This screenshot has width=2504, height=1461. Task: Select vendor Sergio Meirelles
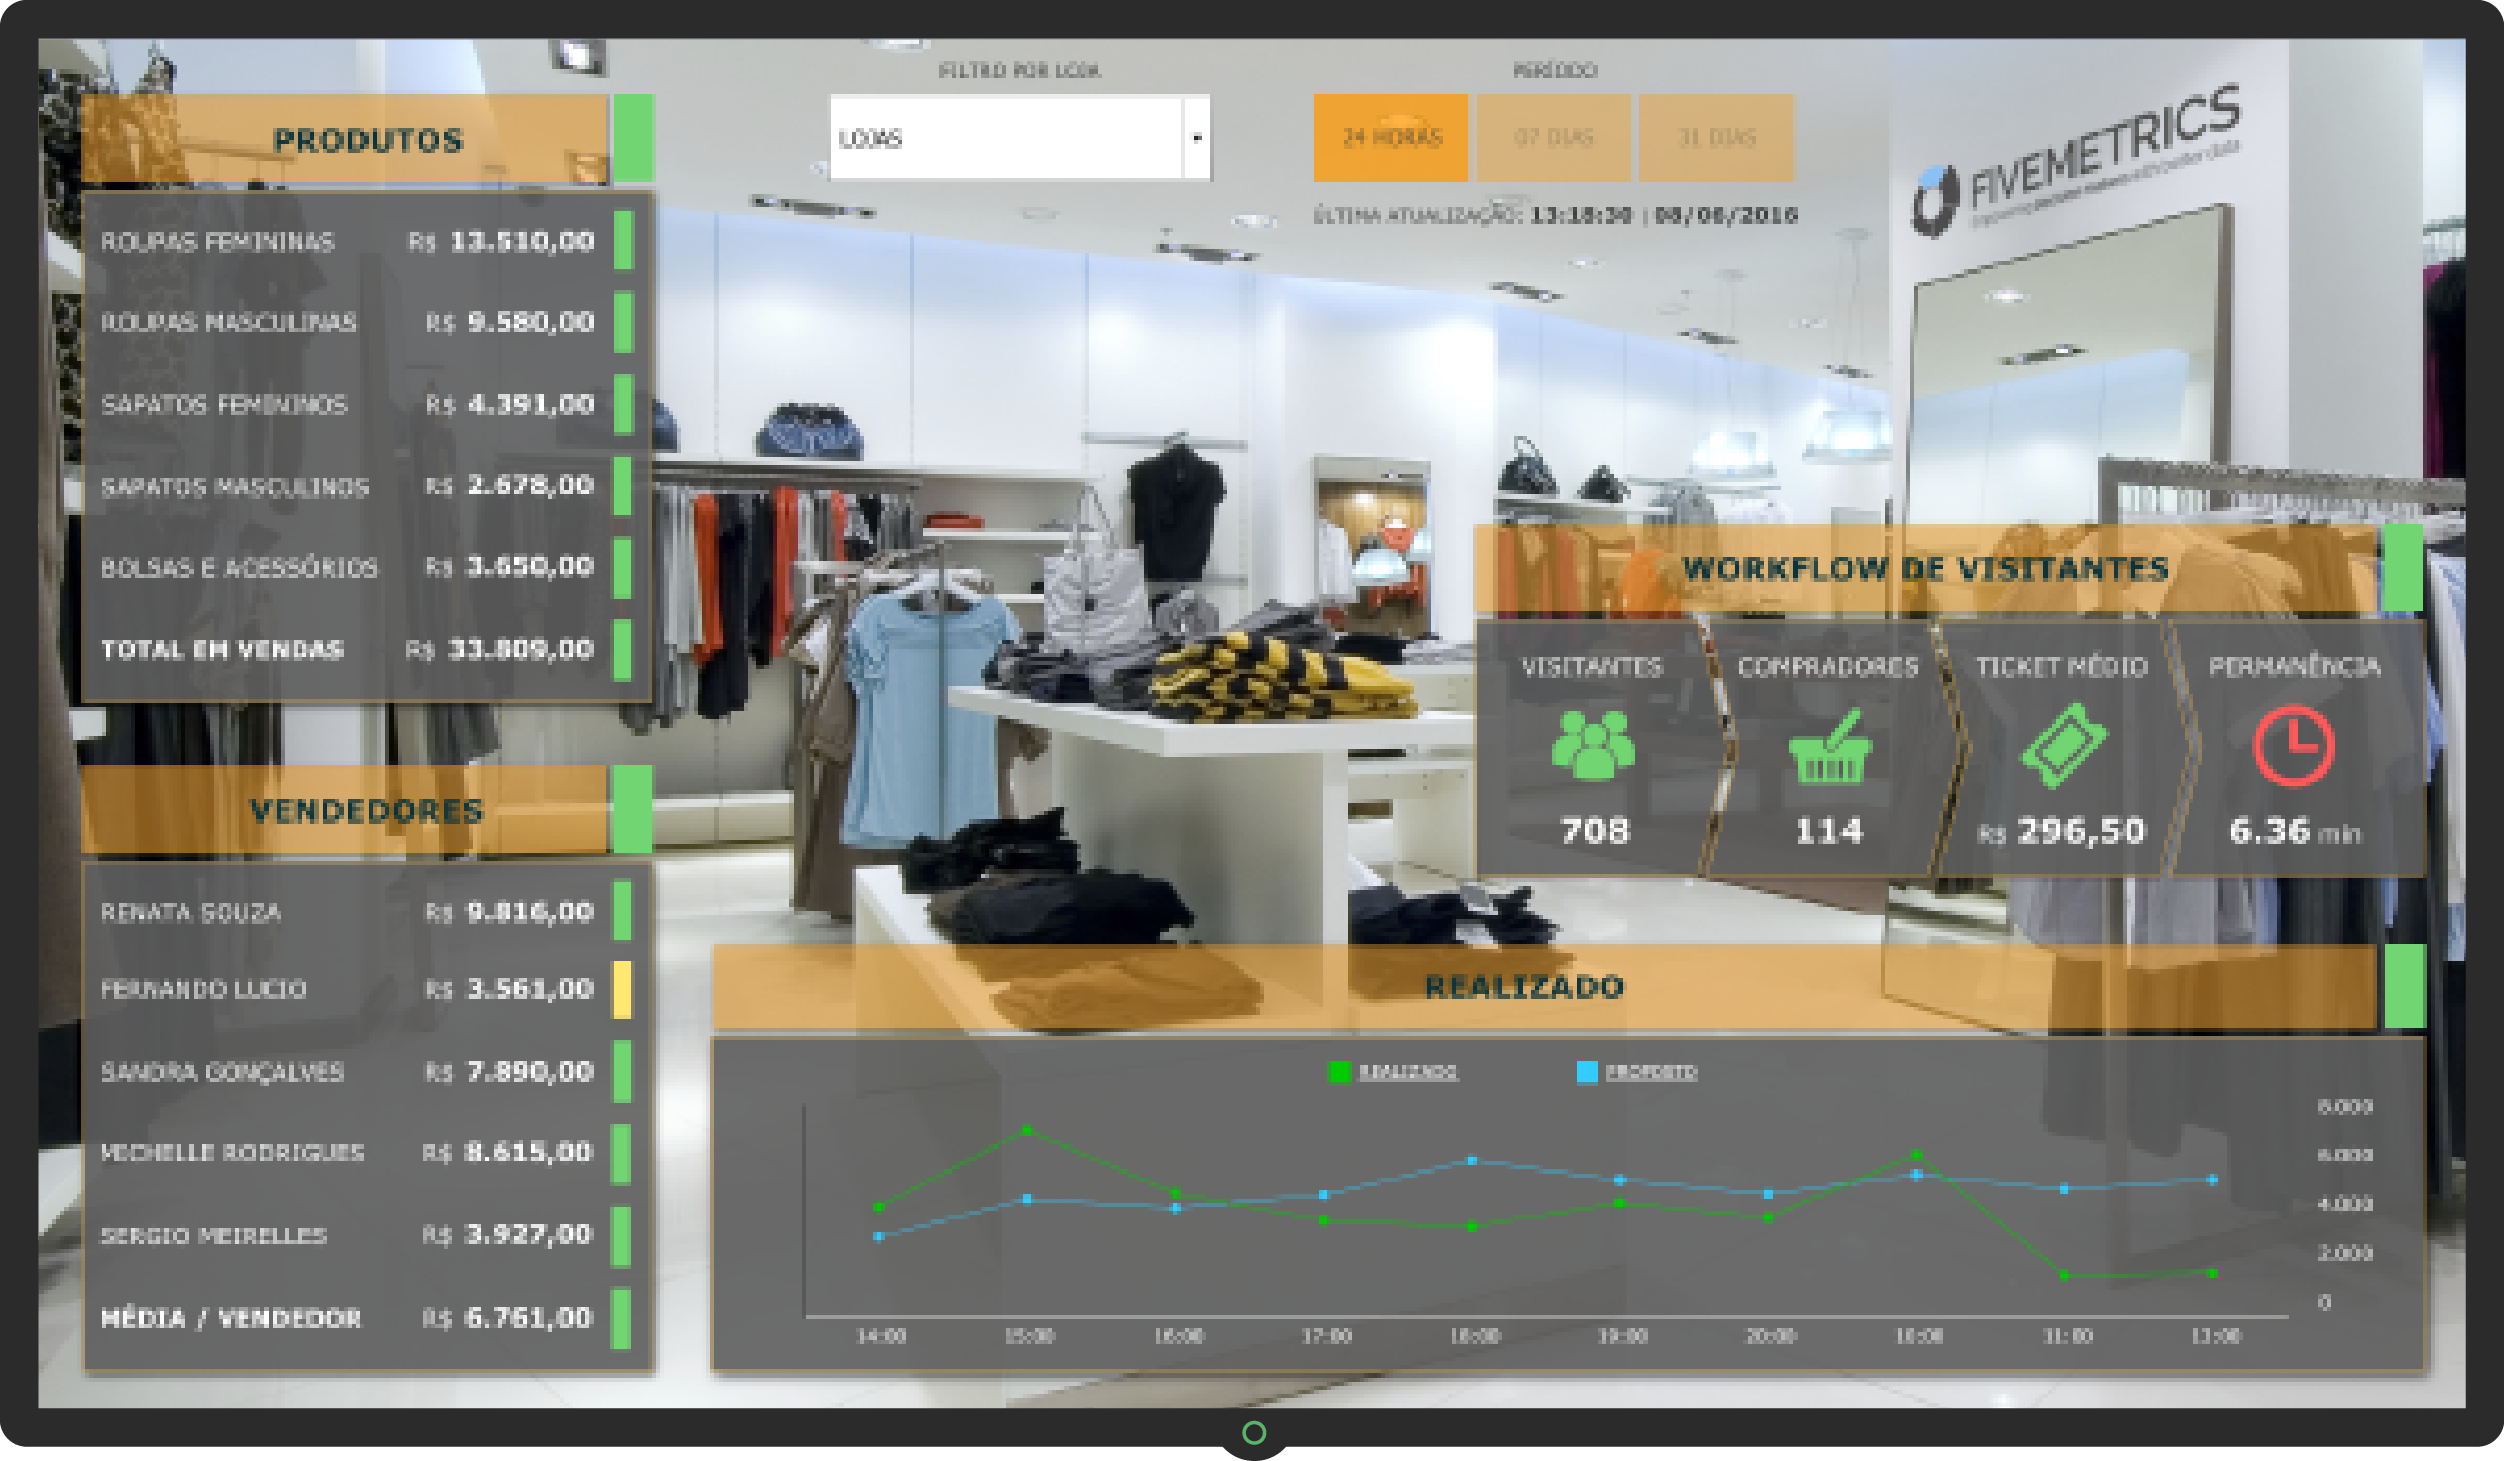tap(367, 1234)
